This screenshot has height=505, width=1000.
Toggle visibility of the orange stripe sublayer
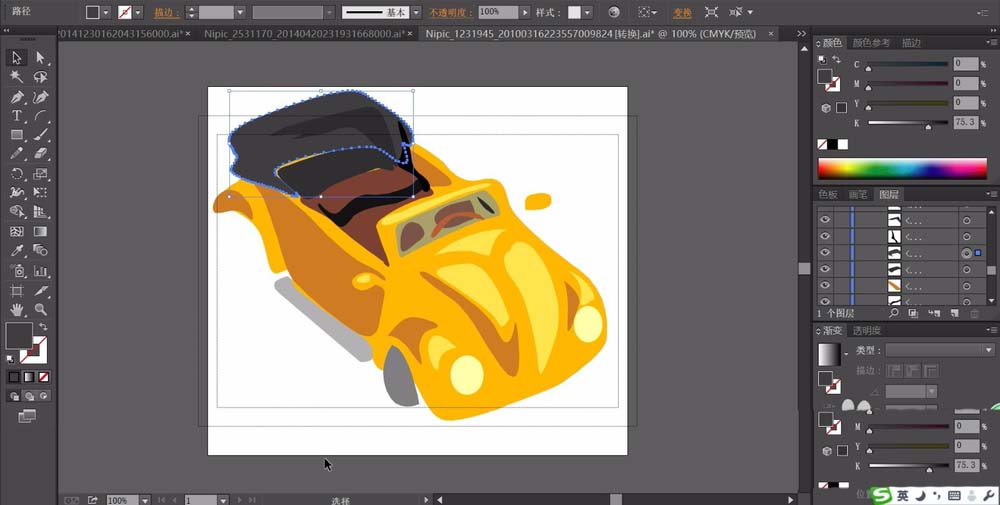click(825, 286)
